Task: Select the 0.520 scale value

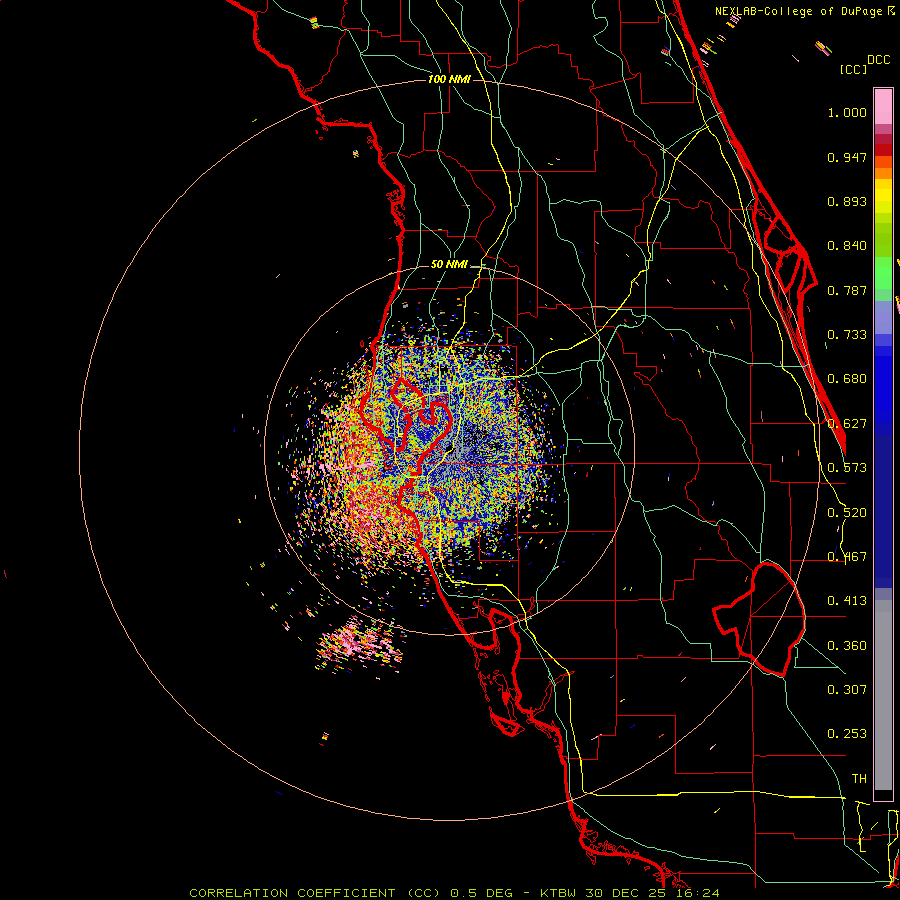Action: click(x=847, y=513)
